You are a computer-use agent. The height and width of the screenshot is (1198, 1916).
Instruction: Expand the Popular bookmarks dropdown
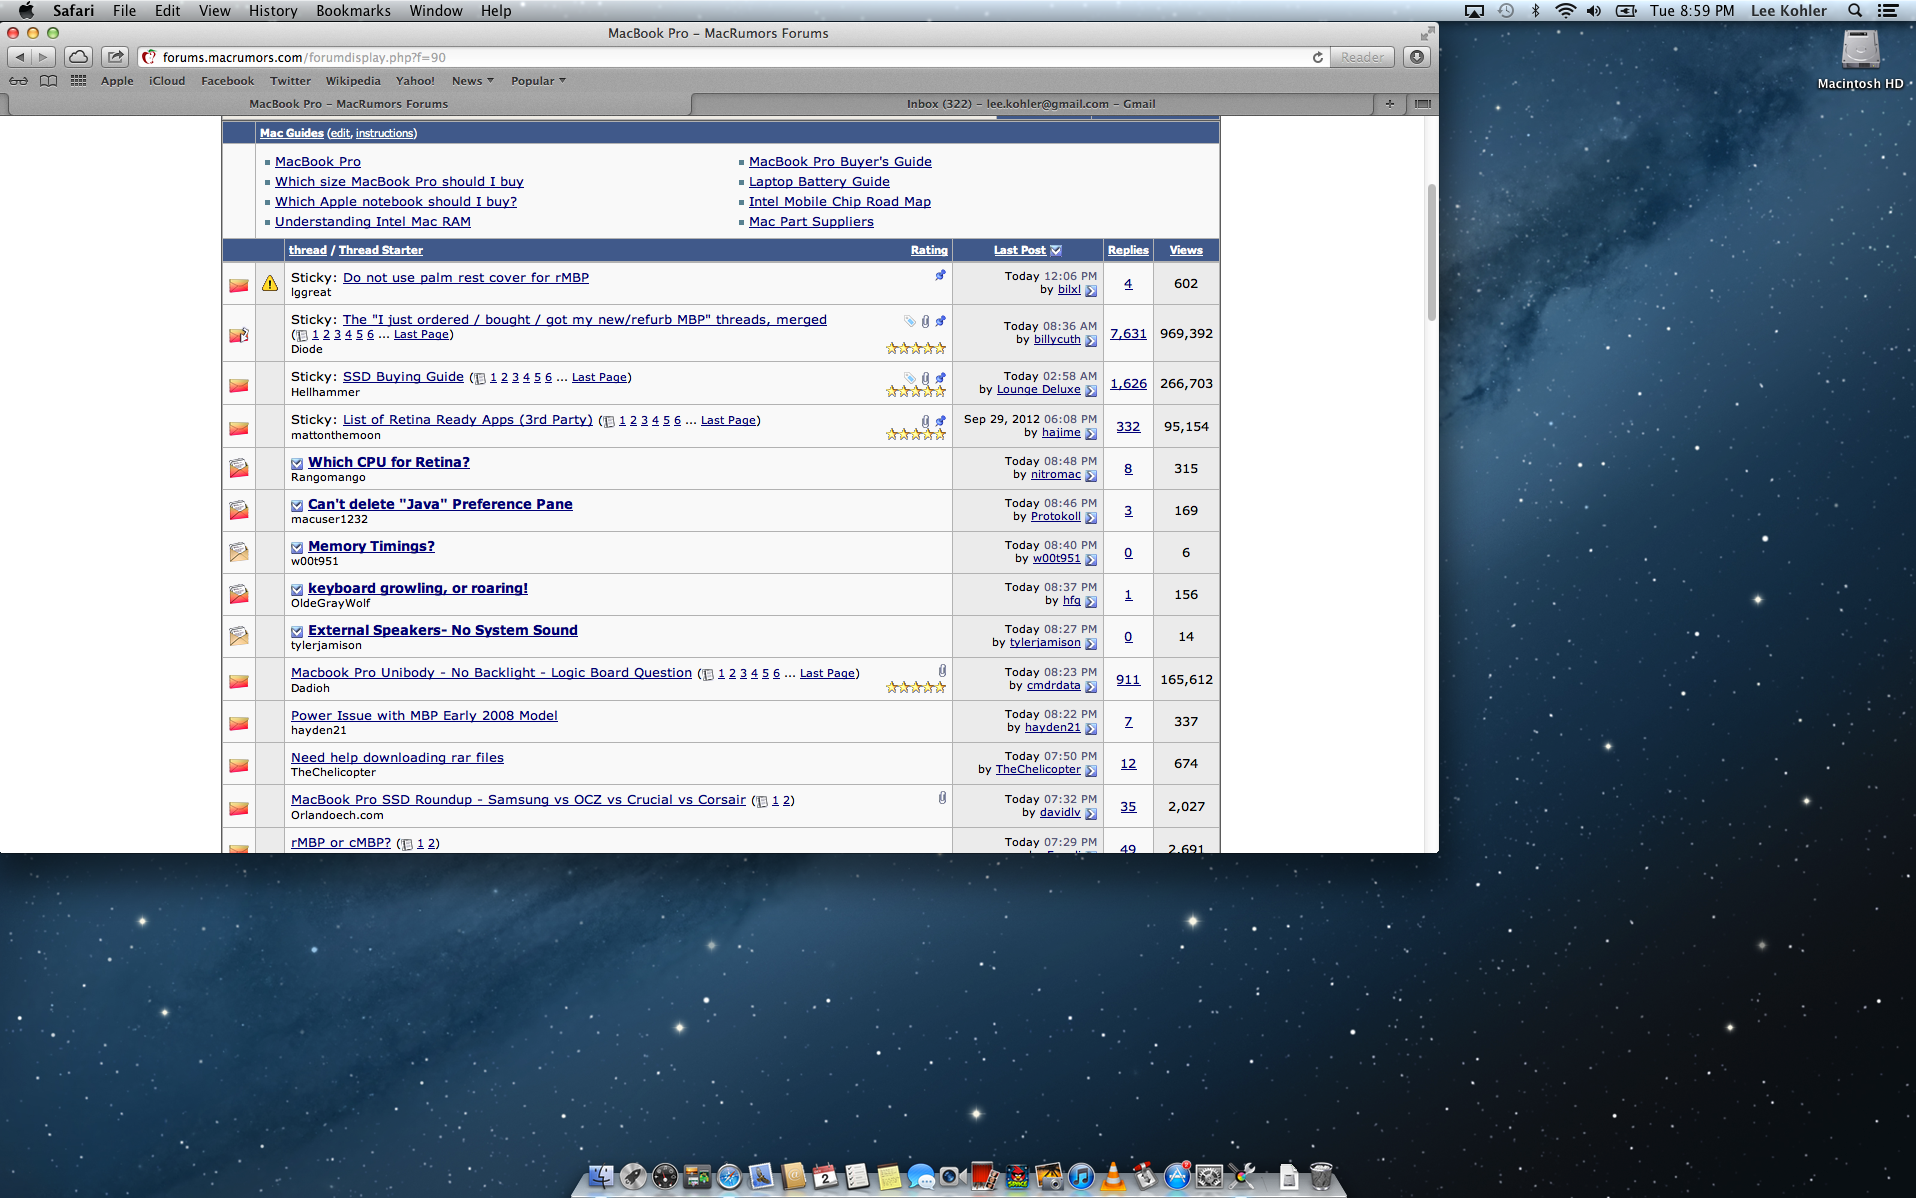tap(538, 81)
